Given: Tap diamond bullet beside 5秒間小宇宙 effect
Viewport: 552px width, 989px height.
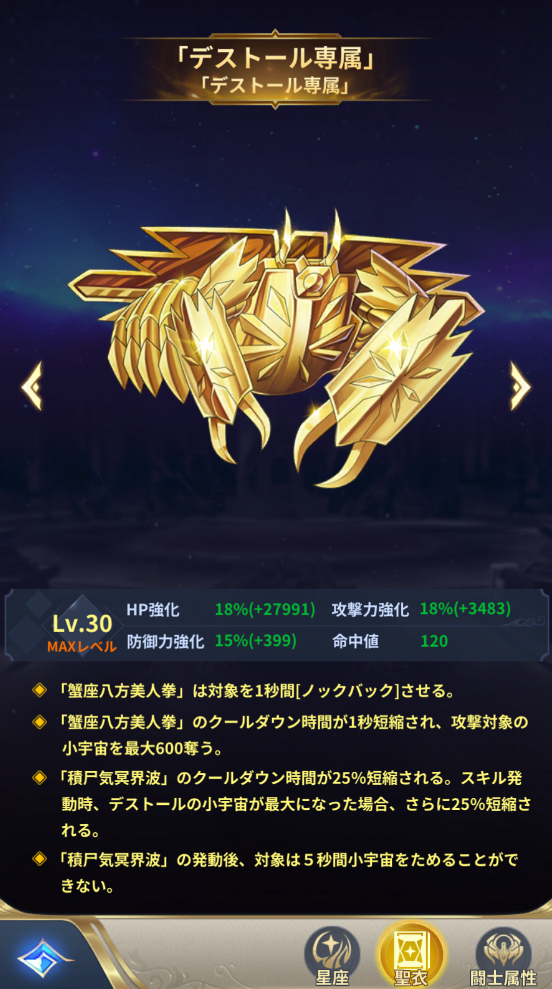Looking at the screenshot, I should coord(39,858).
